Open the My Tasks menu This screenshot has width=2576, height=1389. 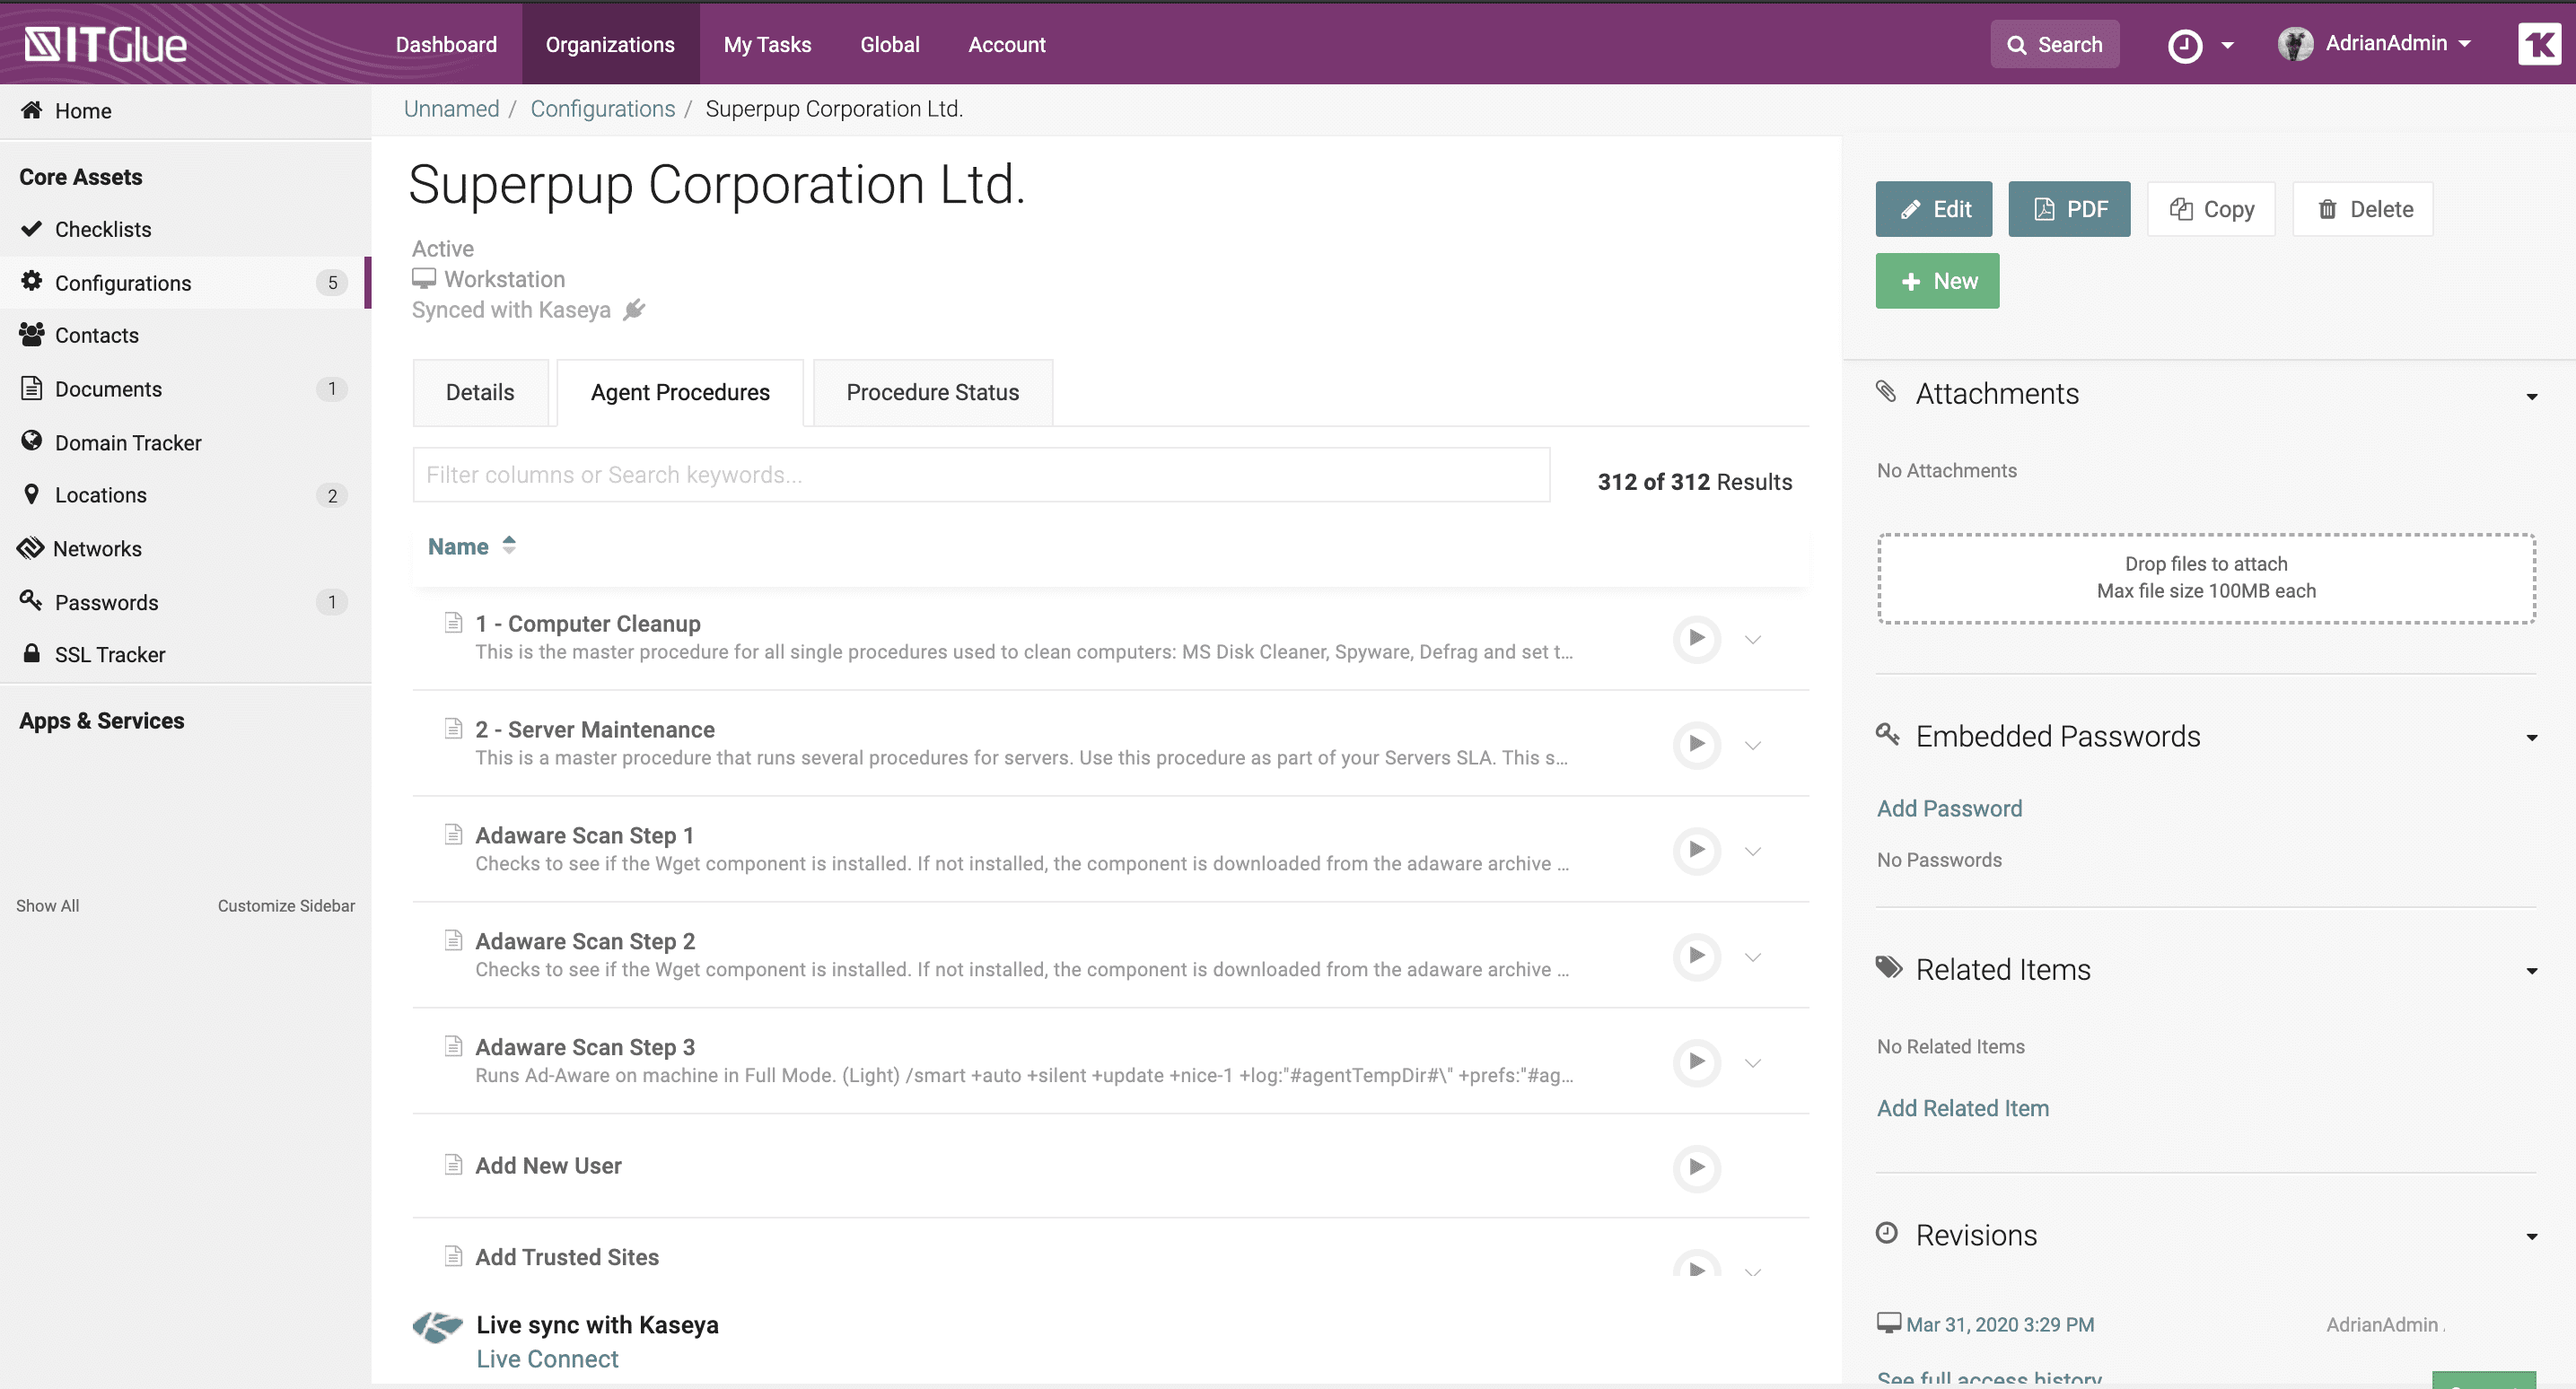767,45
